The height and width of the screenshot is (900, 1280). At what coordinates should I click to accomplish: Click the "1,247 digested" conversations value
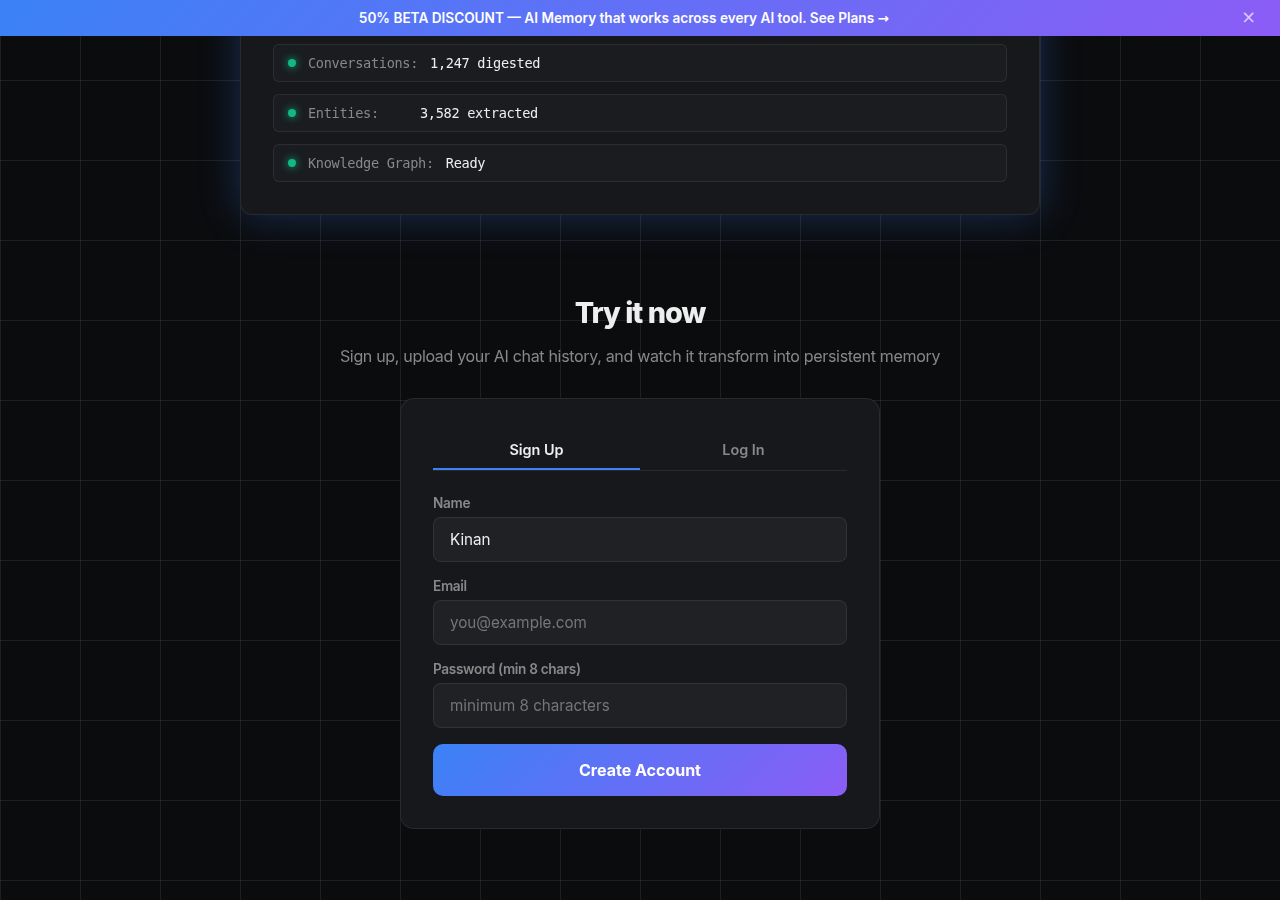(x=485, y=63)
